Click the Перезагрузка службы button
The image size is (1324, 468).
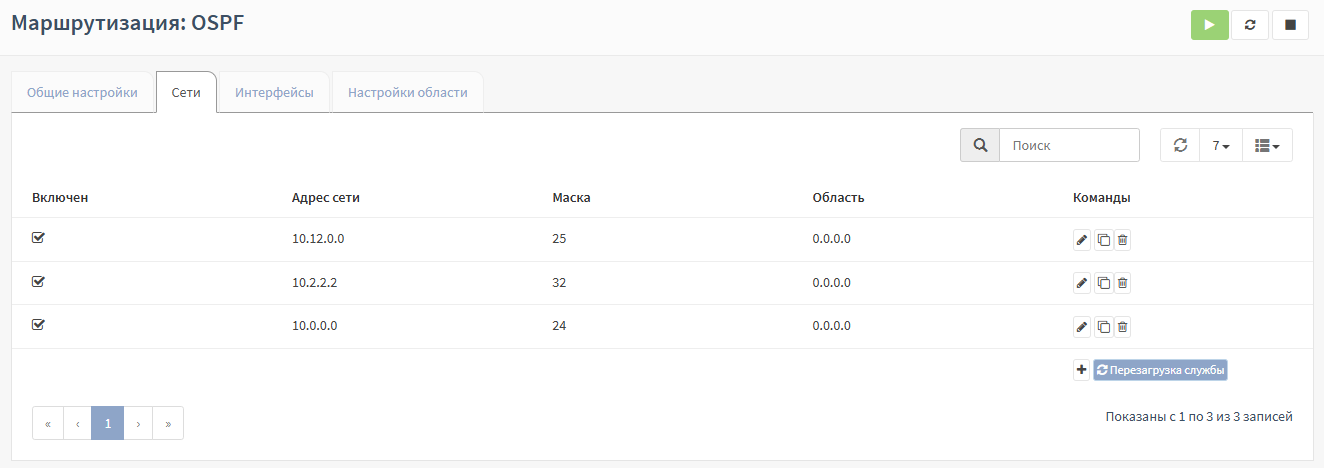click(x=1160, y=370)
